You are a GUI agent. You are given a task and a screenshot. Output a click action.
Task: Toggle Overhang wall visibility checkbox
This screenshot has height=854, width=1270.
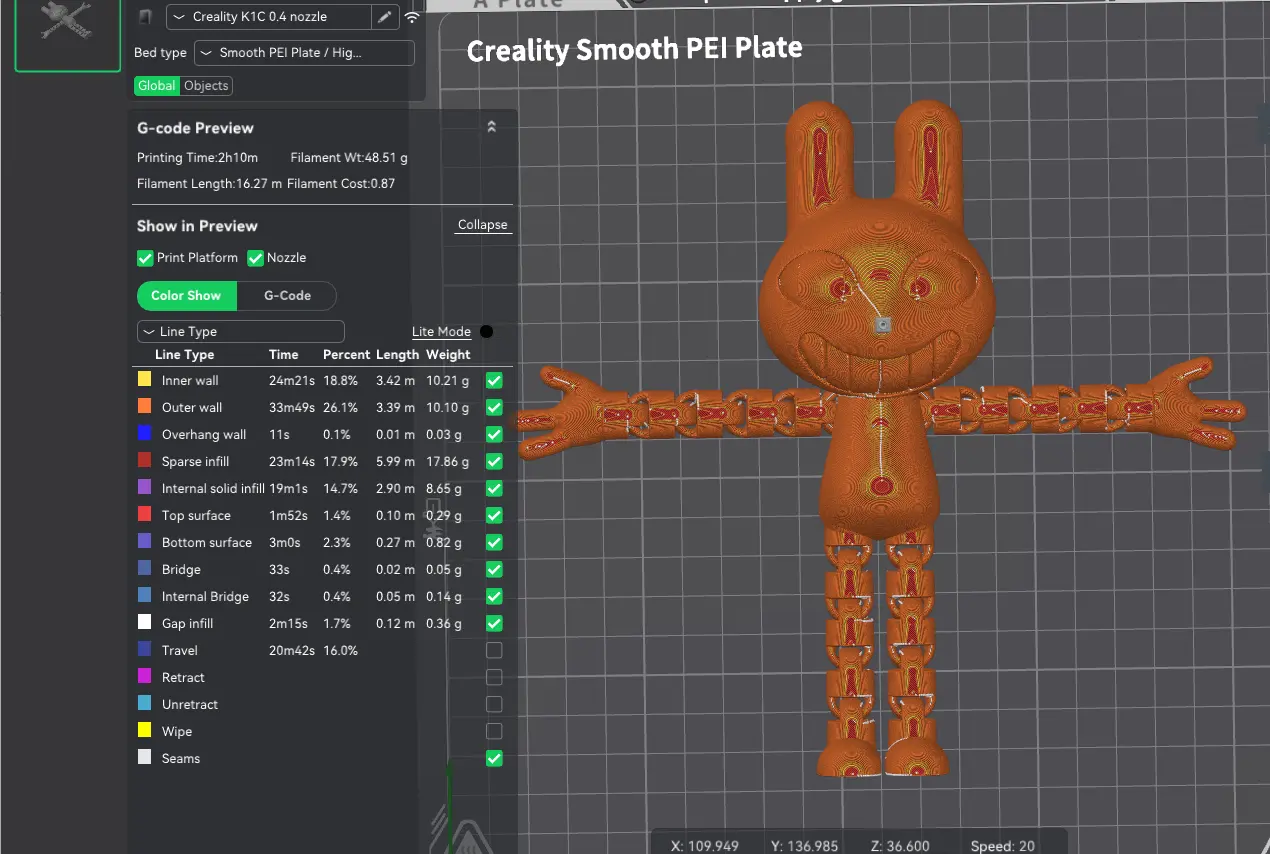(x=494, y=434)
